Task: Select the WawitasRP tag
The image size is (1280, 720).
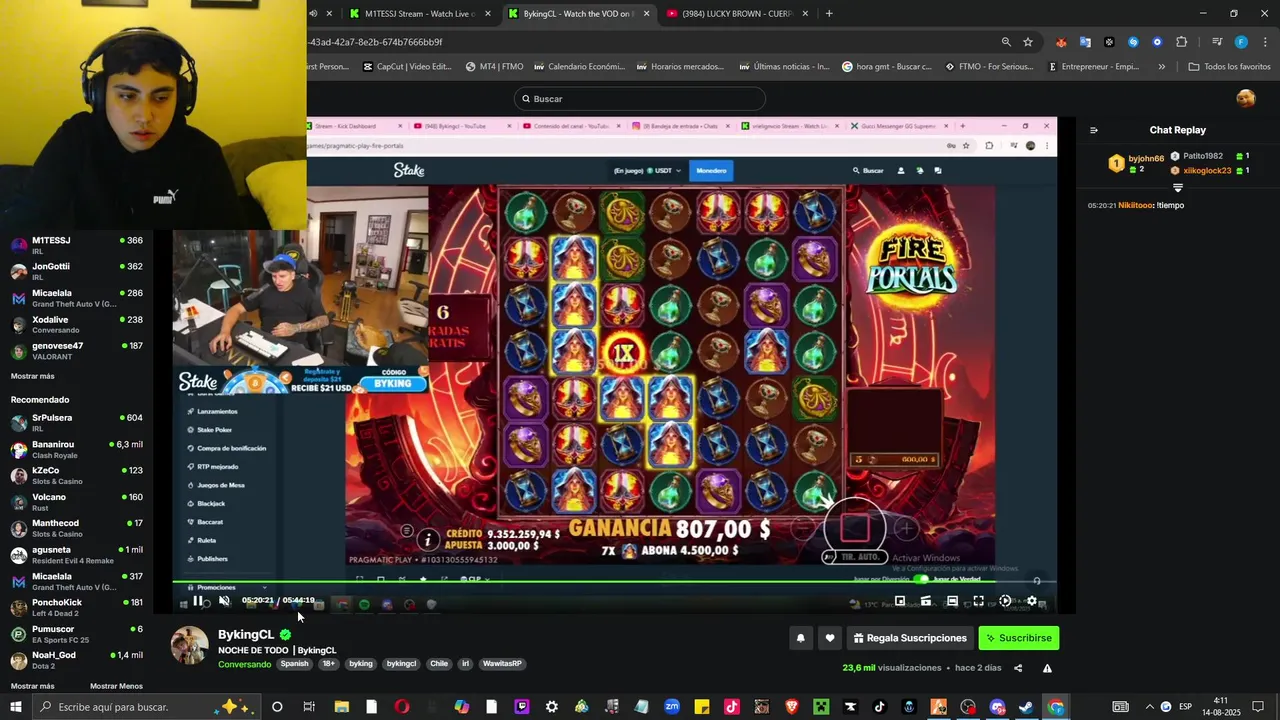Action: [502, 664]
